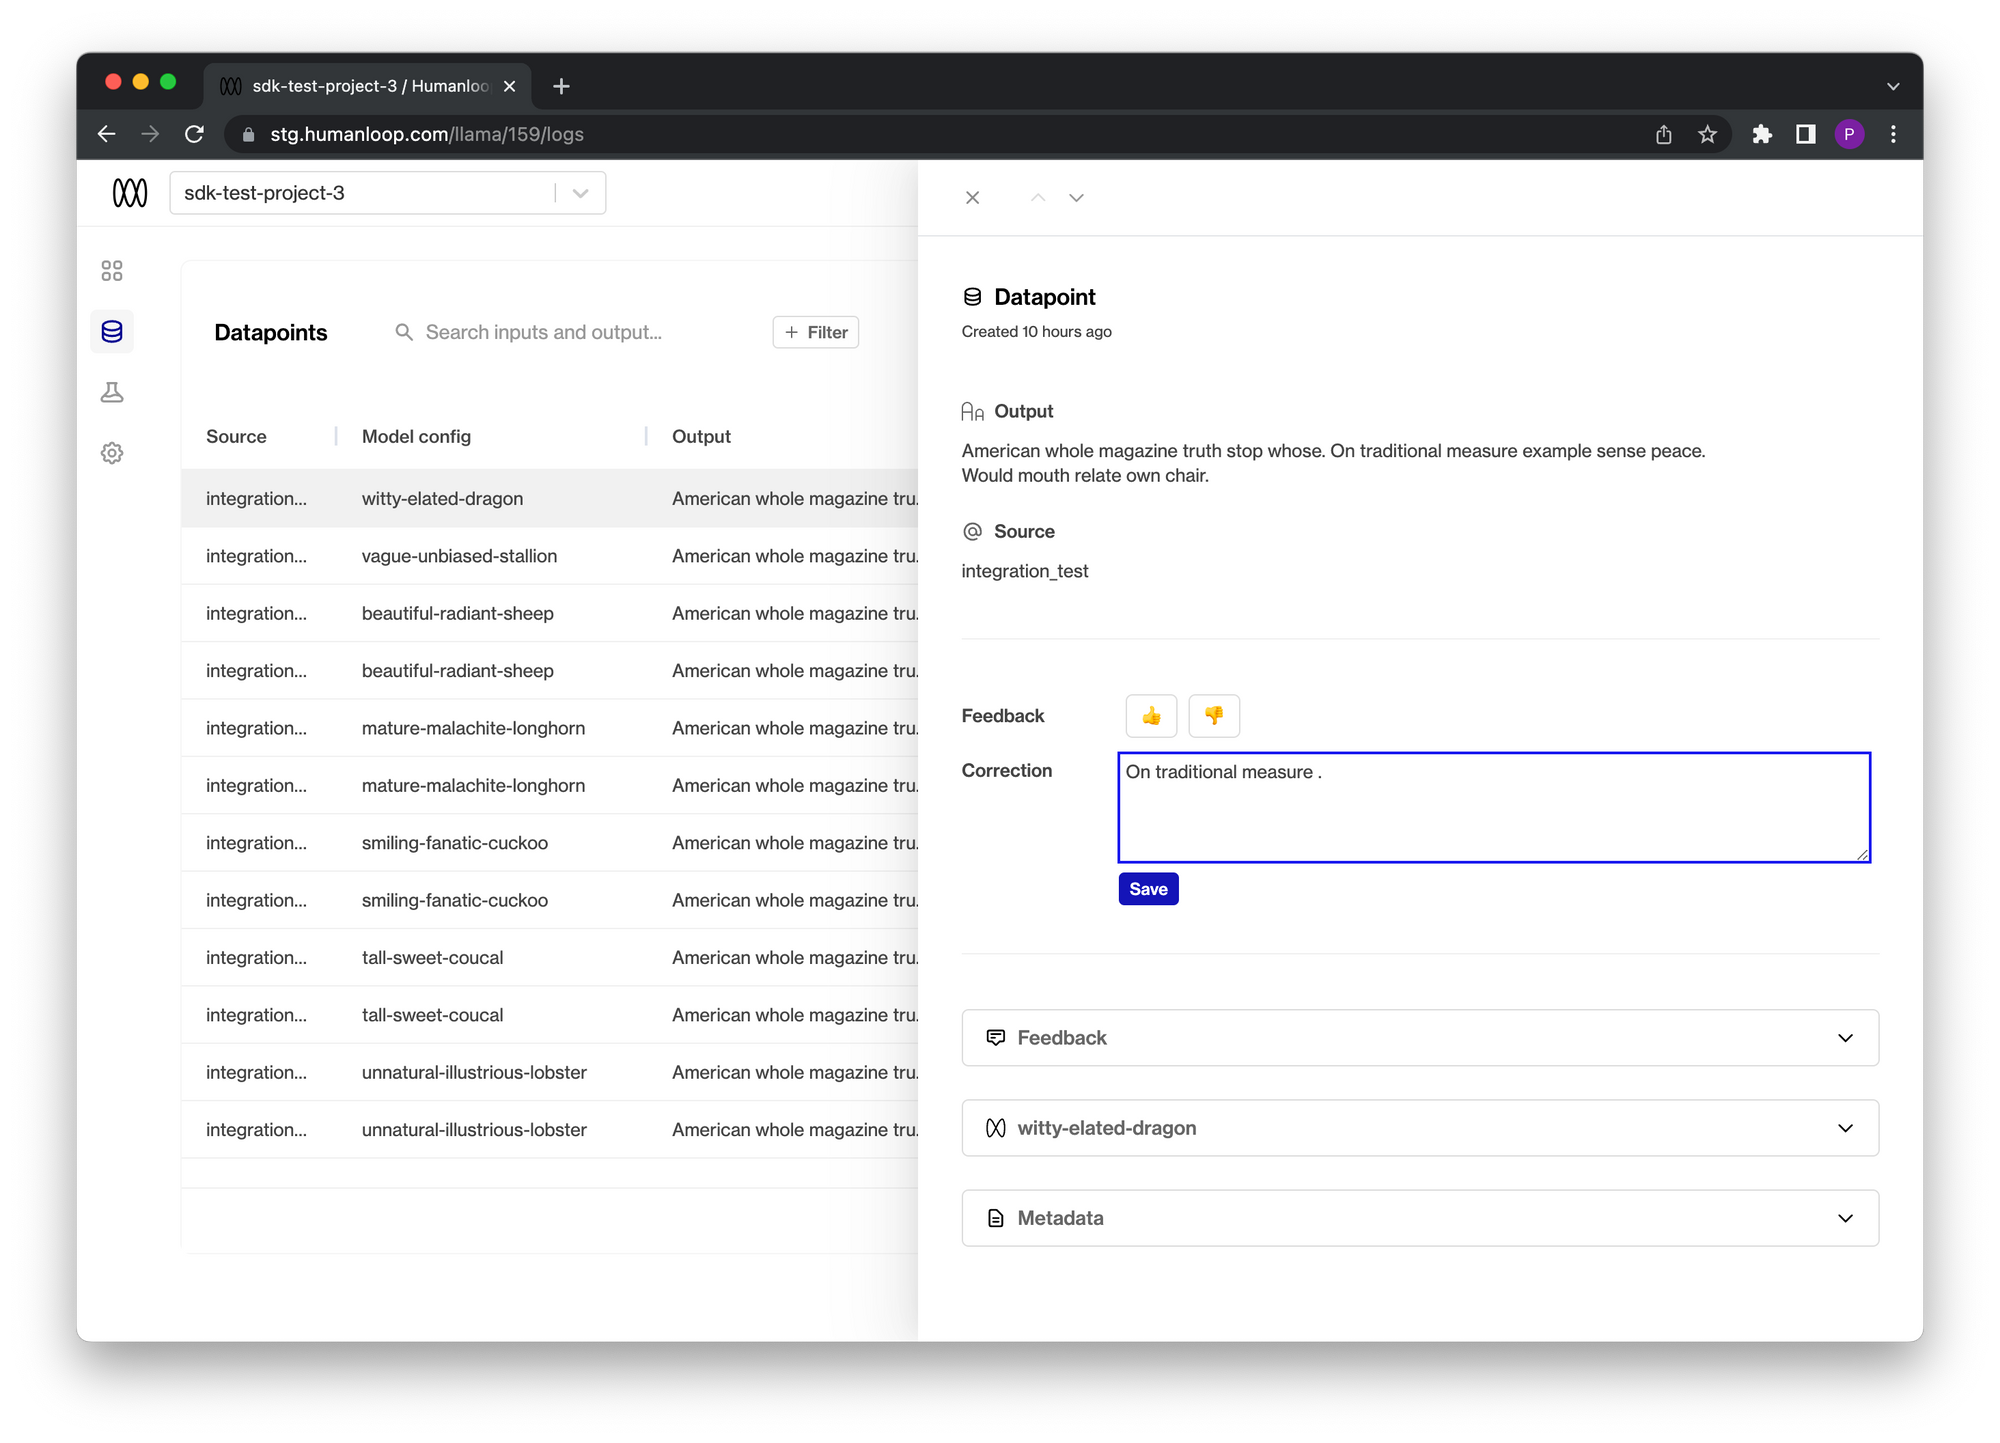This screenshot has width=2000, height=1443.
Task: Click the Source column header
Action: (x=236, y=436)
